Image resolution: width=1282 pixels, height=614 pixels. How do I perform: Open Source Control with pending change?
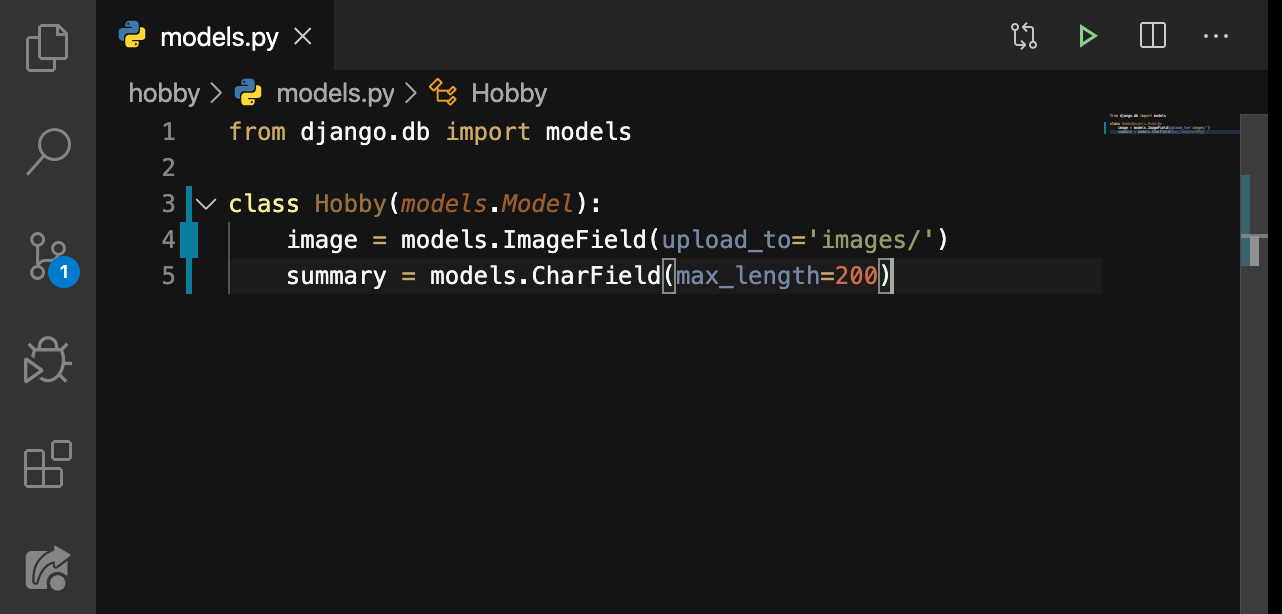click(x=47, y=257)
